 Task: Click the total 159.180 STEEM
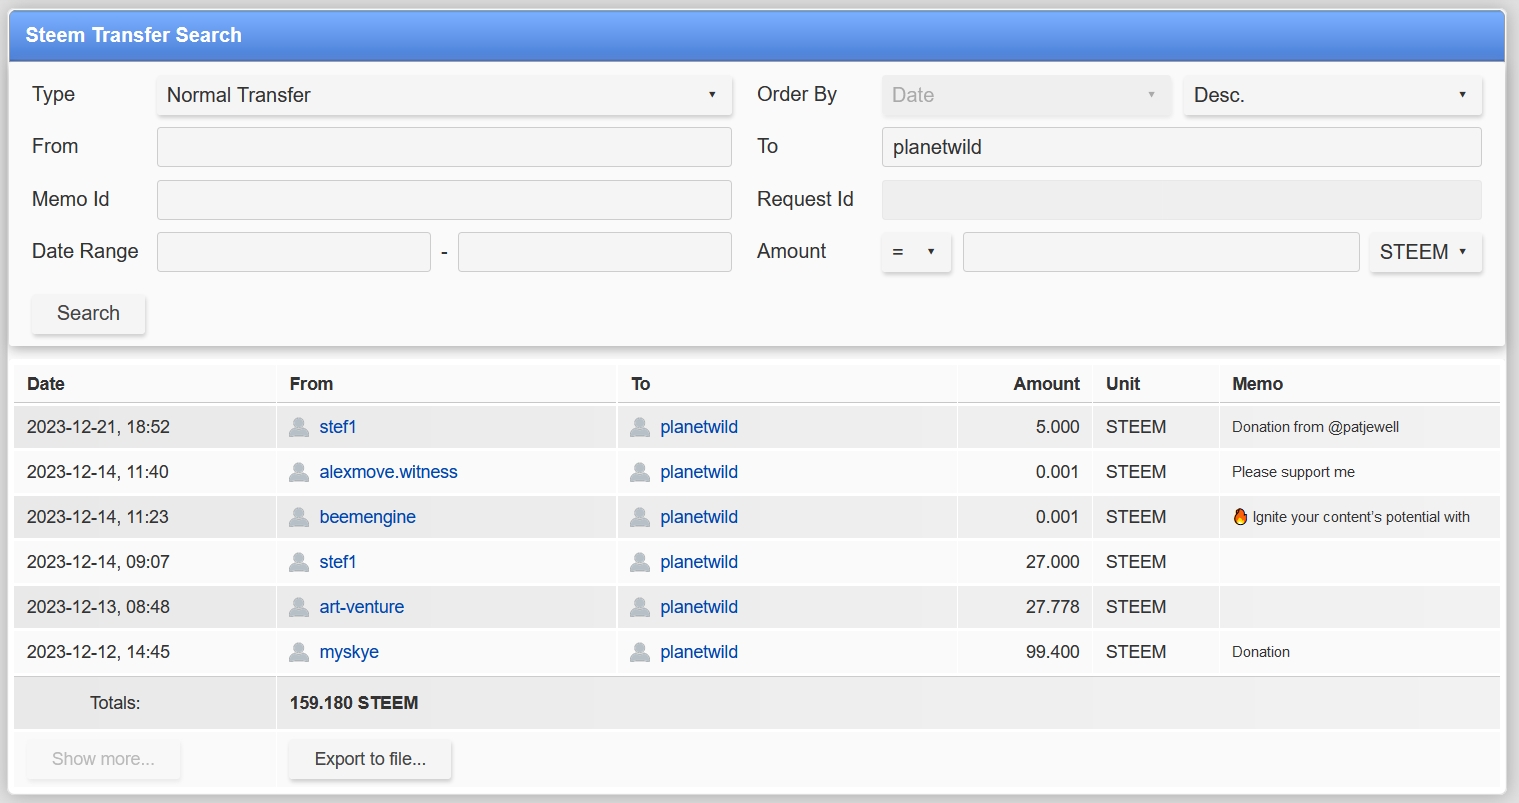[x=354, y=703]
